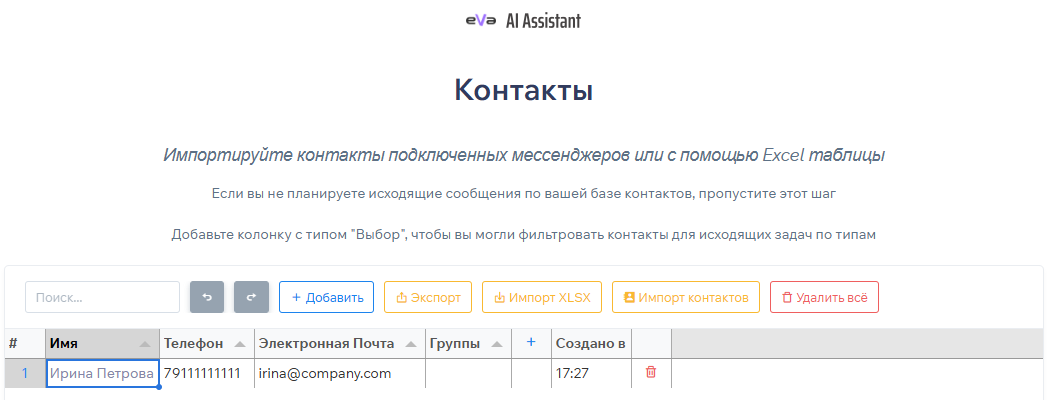Select row number 1 header
The height and width of the screenshot is (400, 1049).
pos(25,373)
